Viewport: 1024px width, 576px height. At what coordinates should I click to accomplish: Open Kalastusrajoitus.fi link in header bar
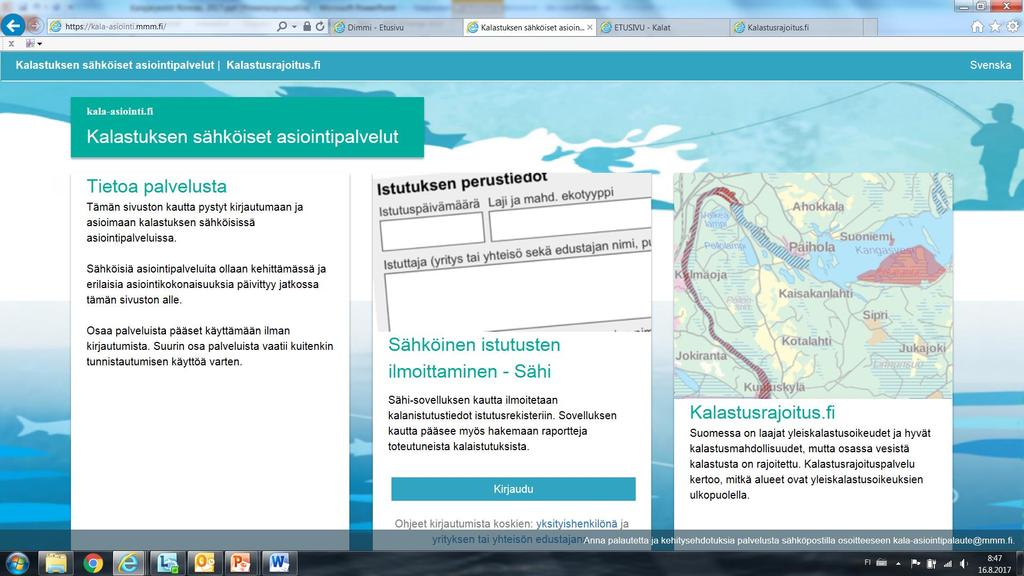click(x=273, y=65)
